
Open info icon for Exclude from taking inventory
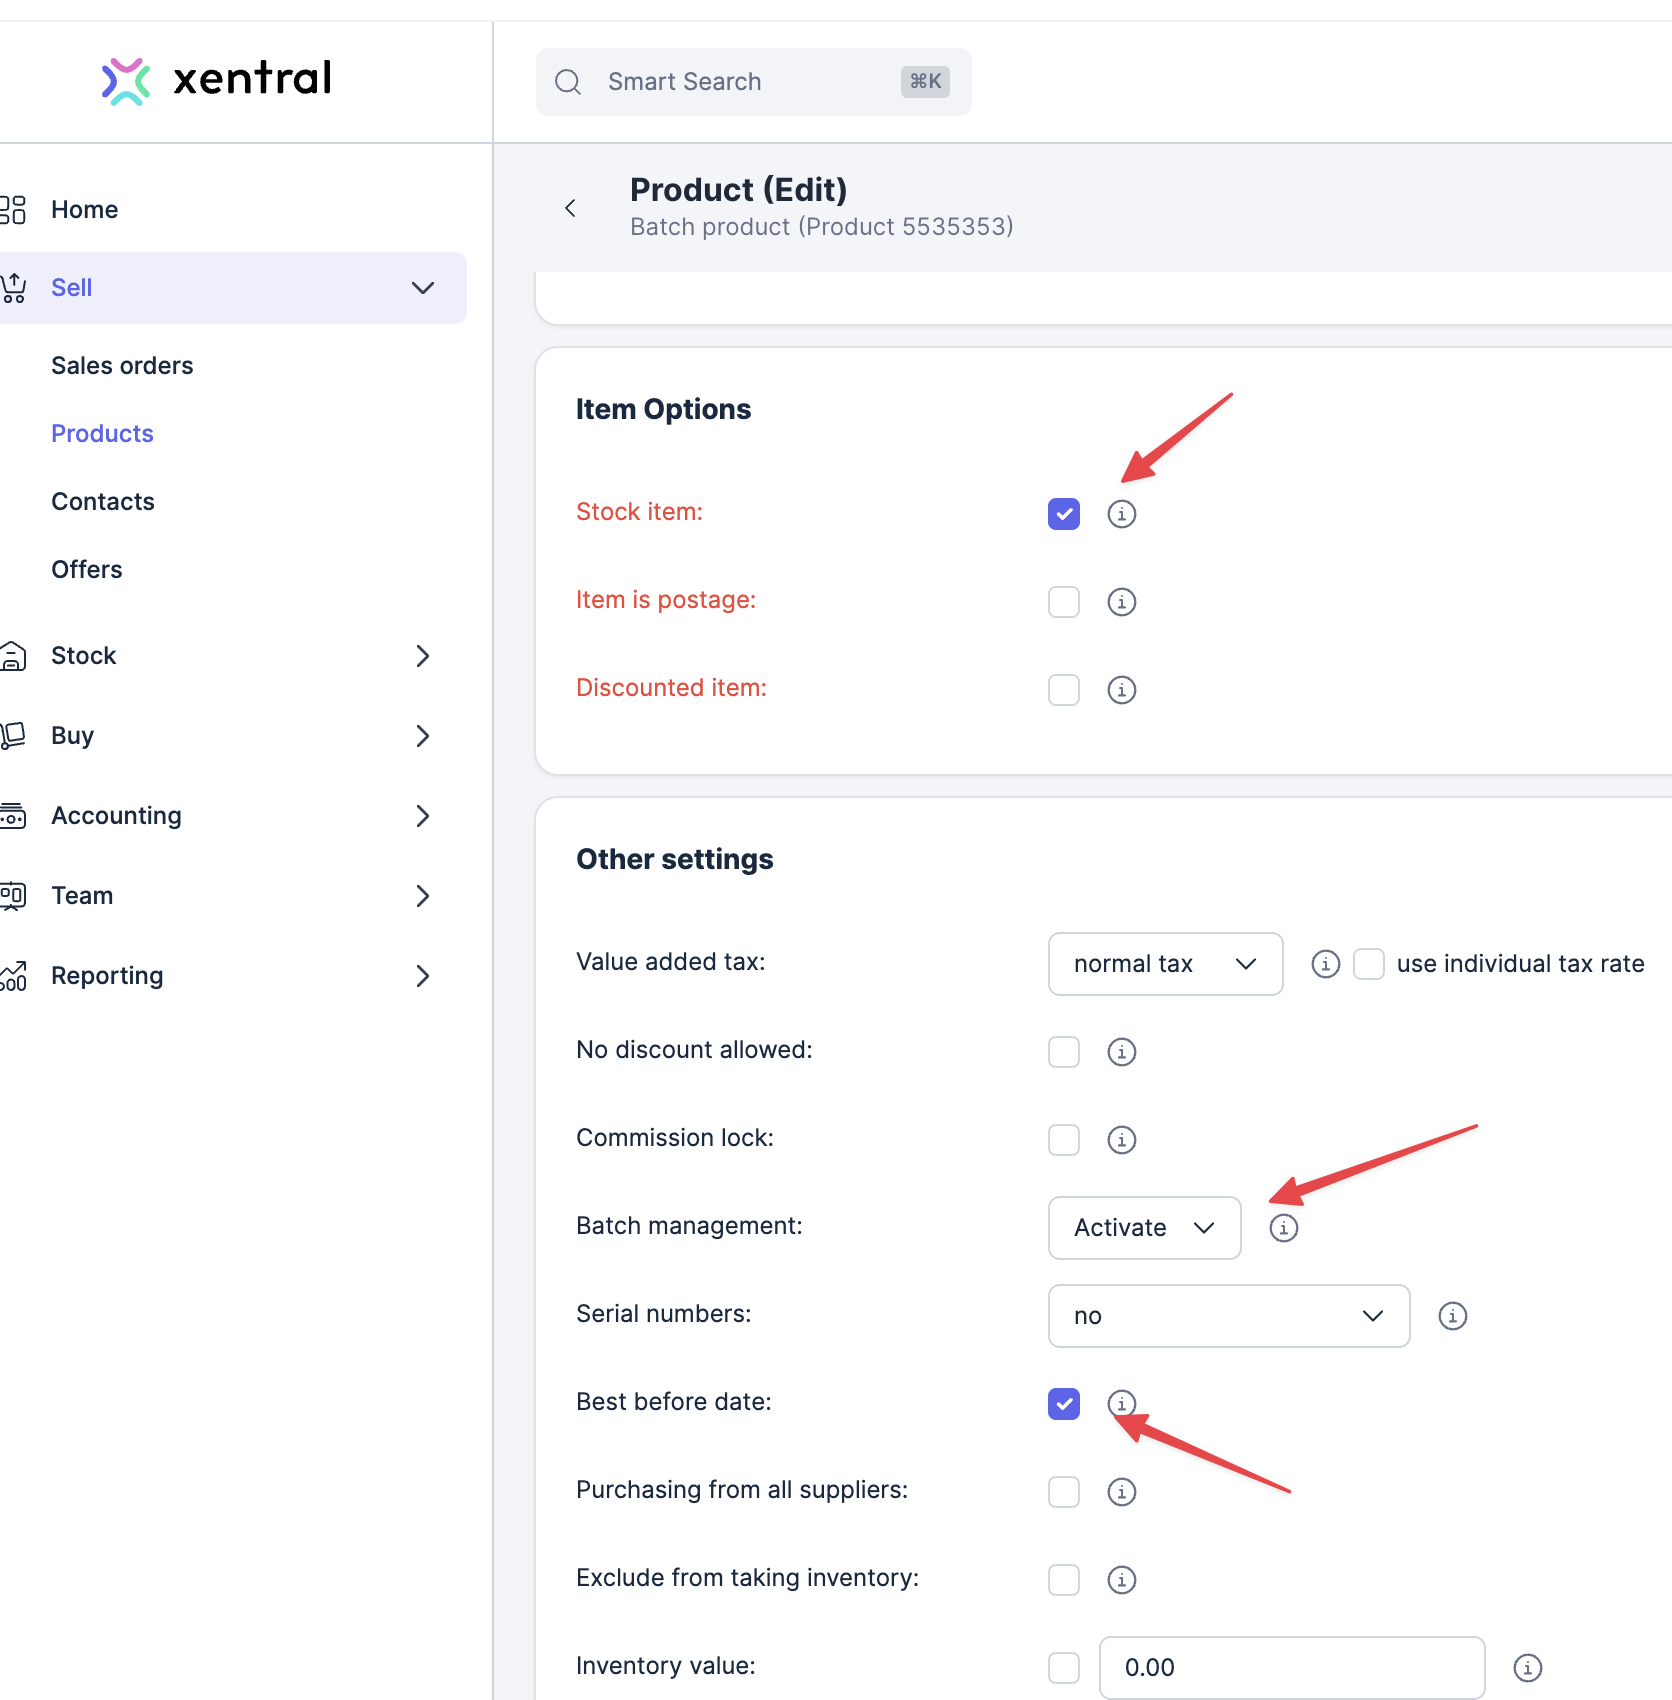1122,1580
